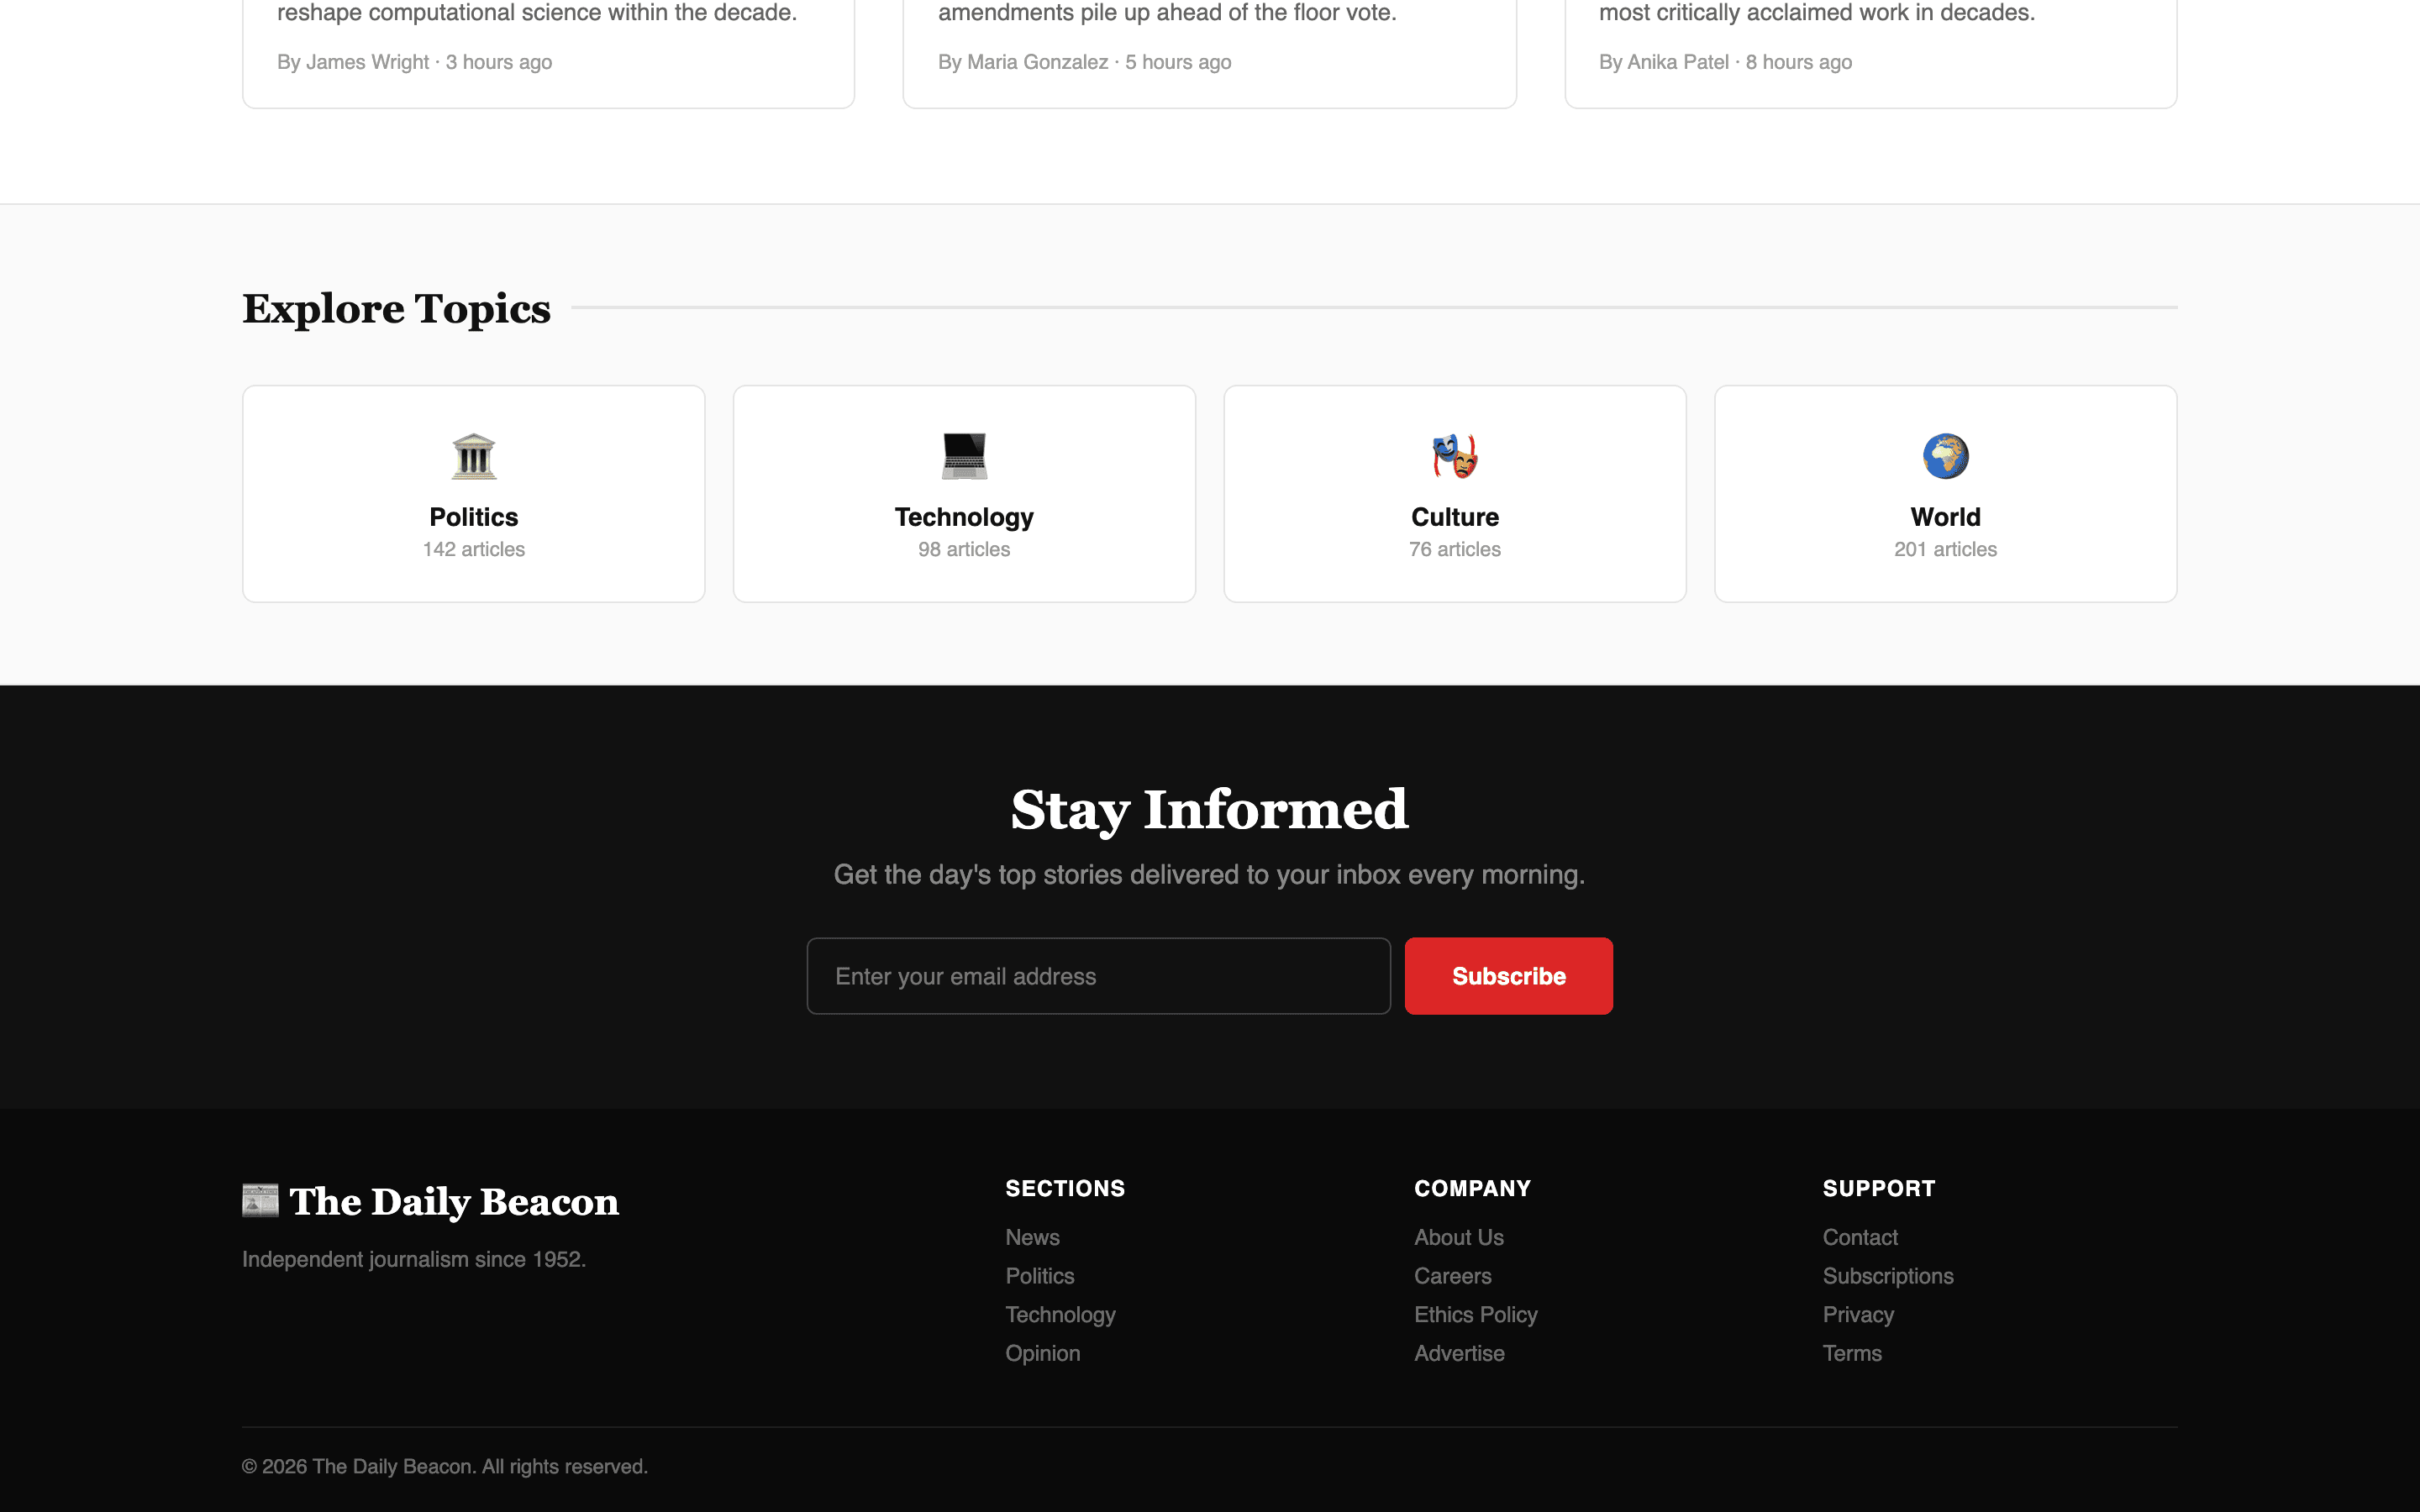2420x1512 pixels.
Task: Click the Daily Beacon newspaper logo icon
Action: tap(260, 1200)
